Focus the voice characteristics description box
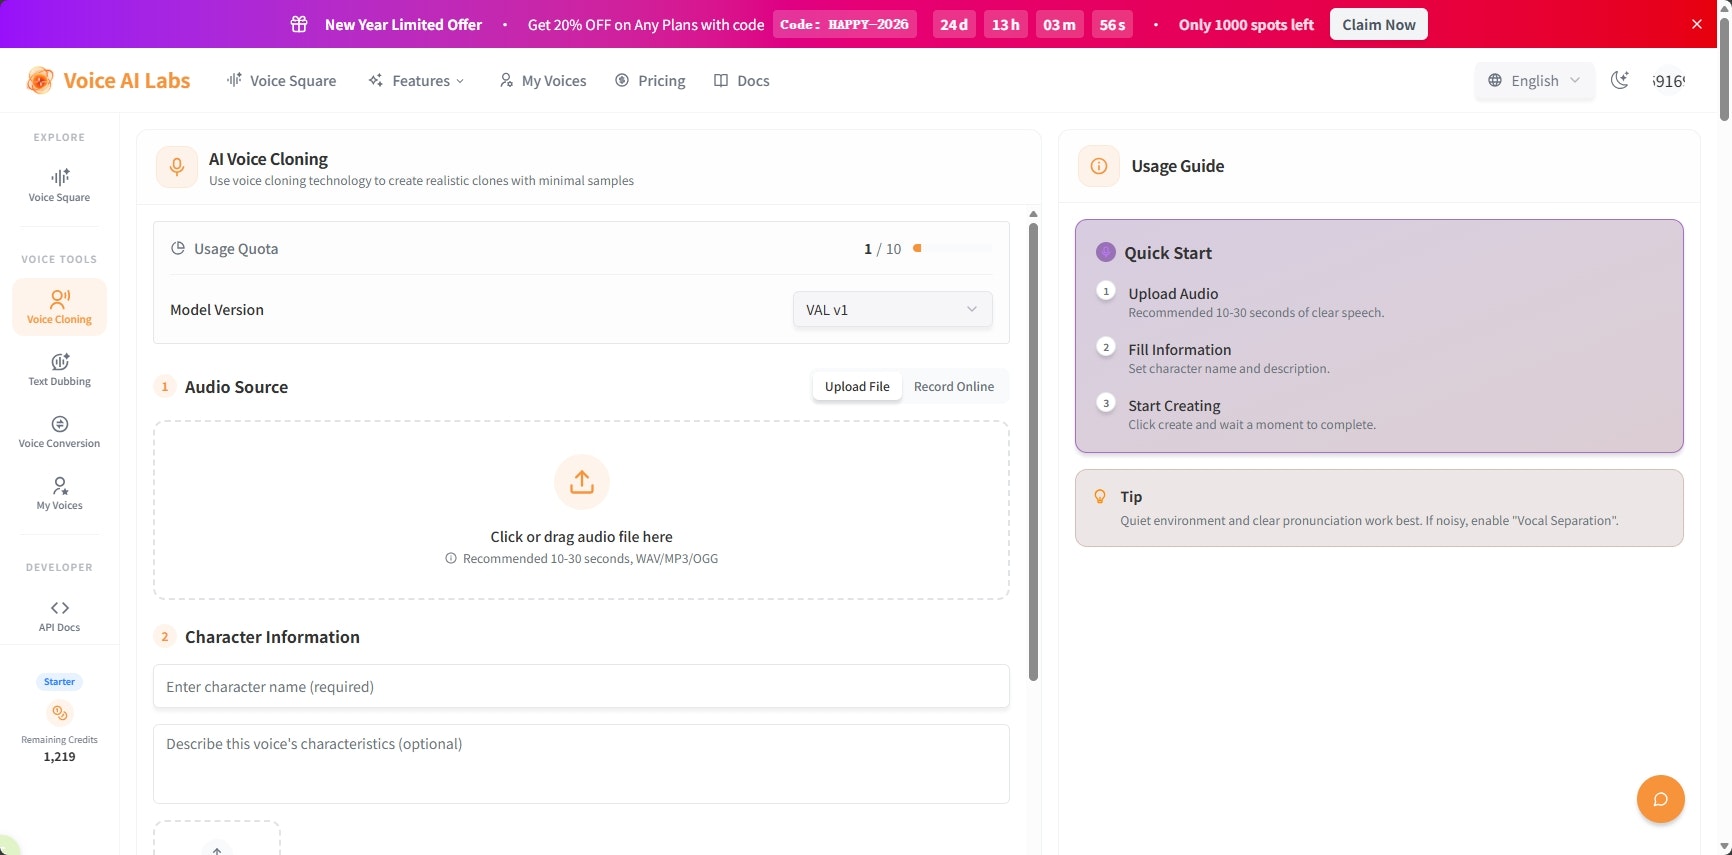Screen dimensions: 1732x855 tap(581, 764)
